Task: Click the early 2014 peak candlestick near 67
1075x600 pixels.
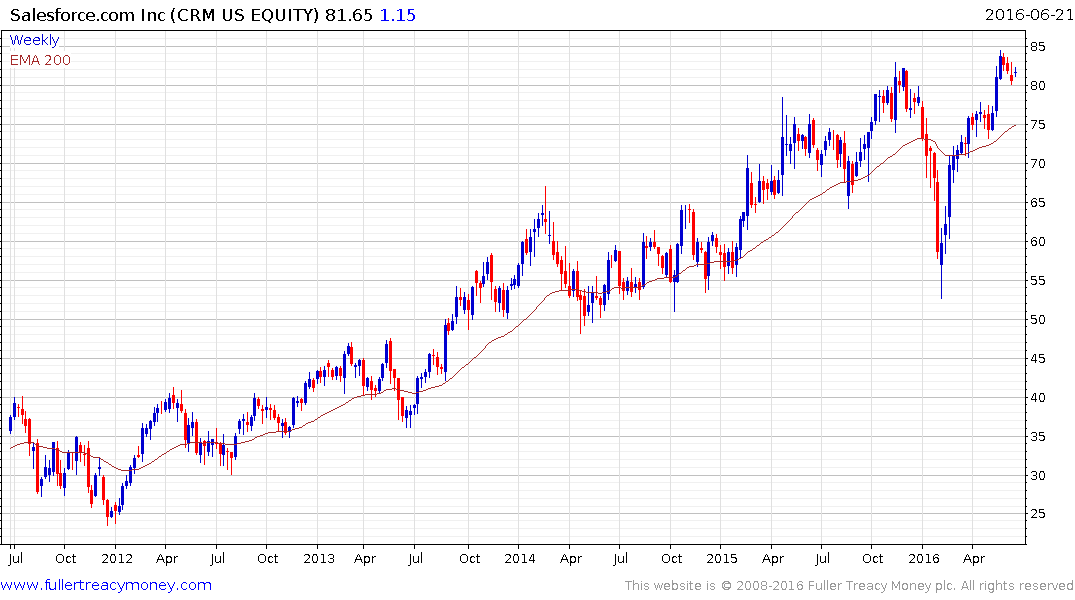Action: tap(546, 206)
